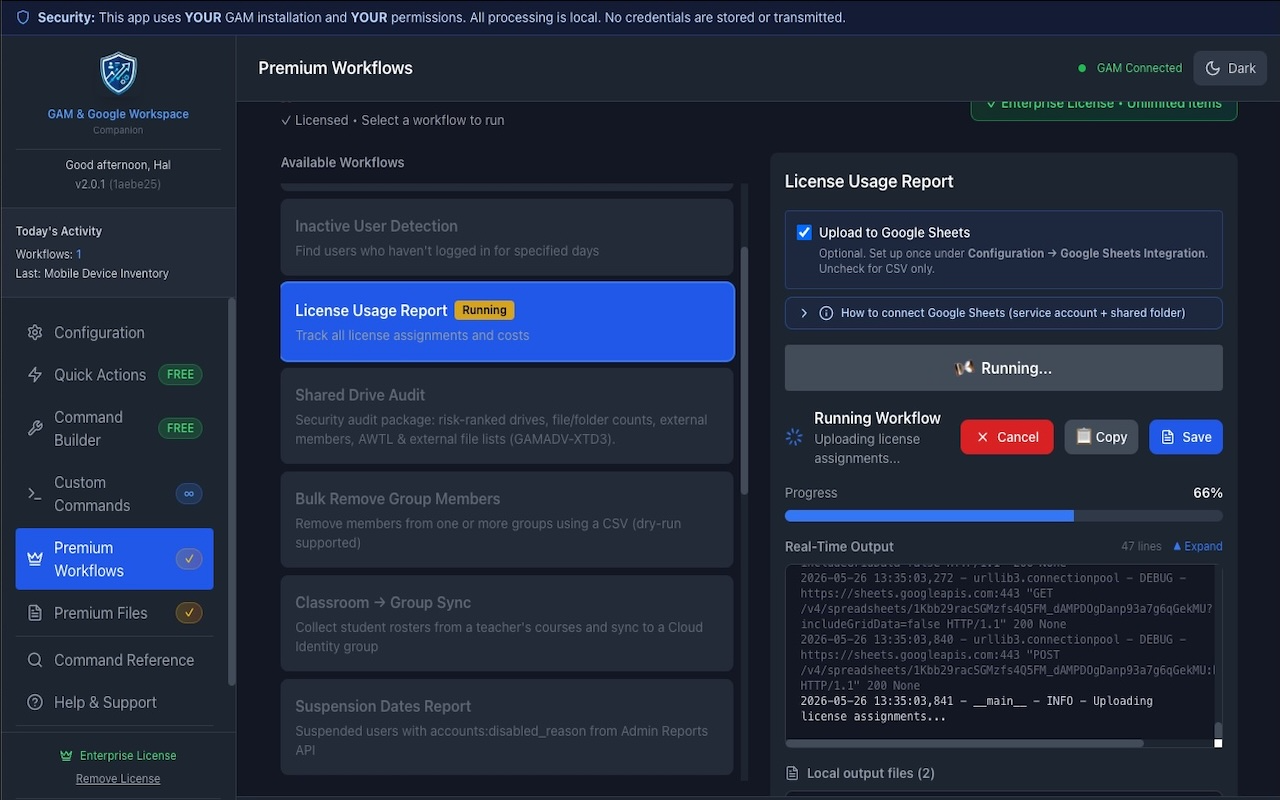Click the resize handle of output console
This screenshot has height=800, width=1280.
[x=1218, y=743]
